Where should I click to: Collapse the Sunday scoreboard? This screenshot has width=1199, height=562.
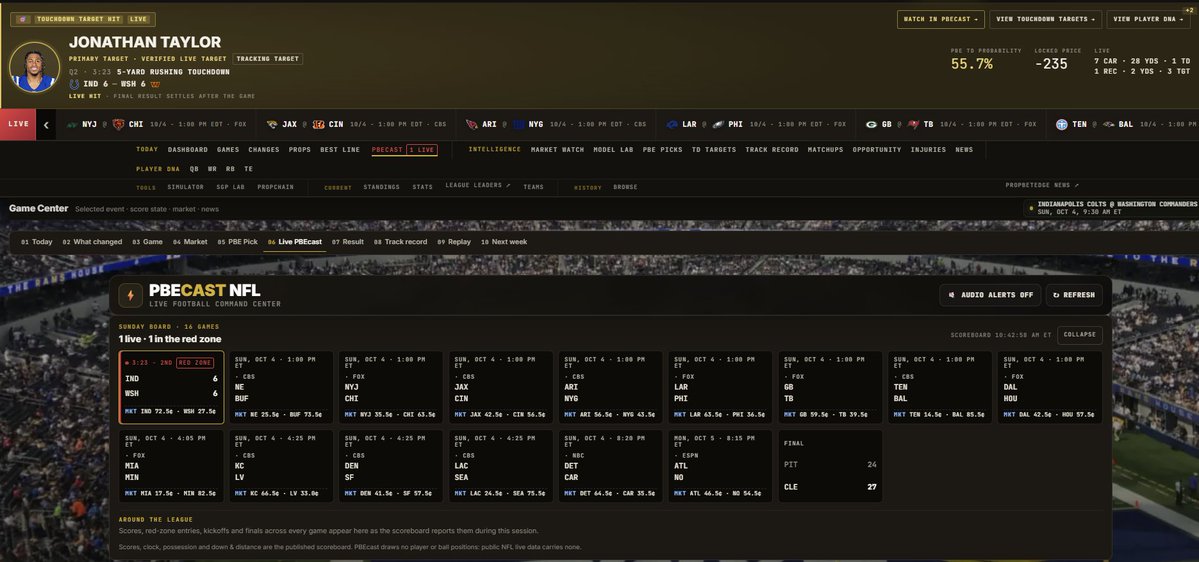(x=1080, y=335)
